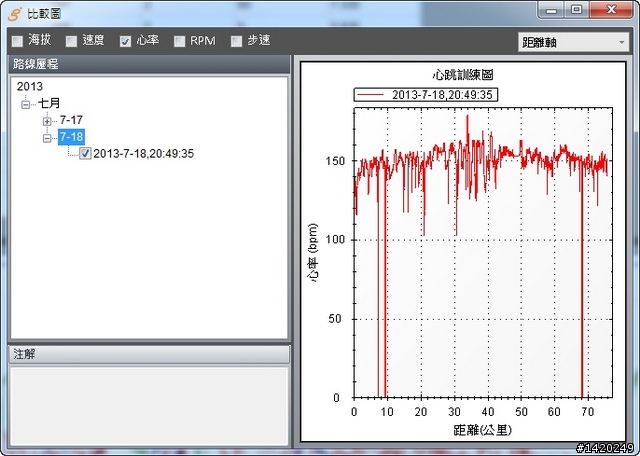Uncheck the 2013-7-18,20:49:35 route checkbox
Viewport: 640px width, 456px height.
[85, 153]
